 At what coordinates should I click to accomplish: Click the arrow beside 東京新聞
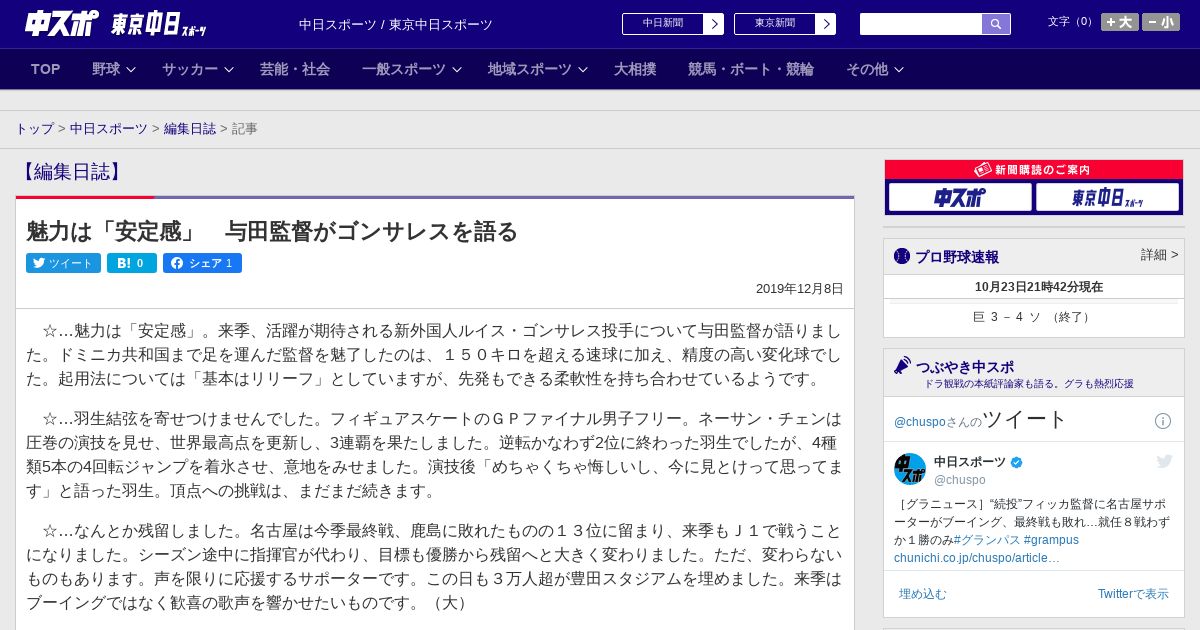tap(826, 24)
